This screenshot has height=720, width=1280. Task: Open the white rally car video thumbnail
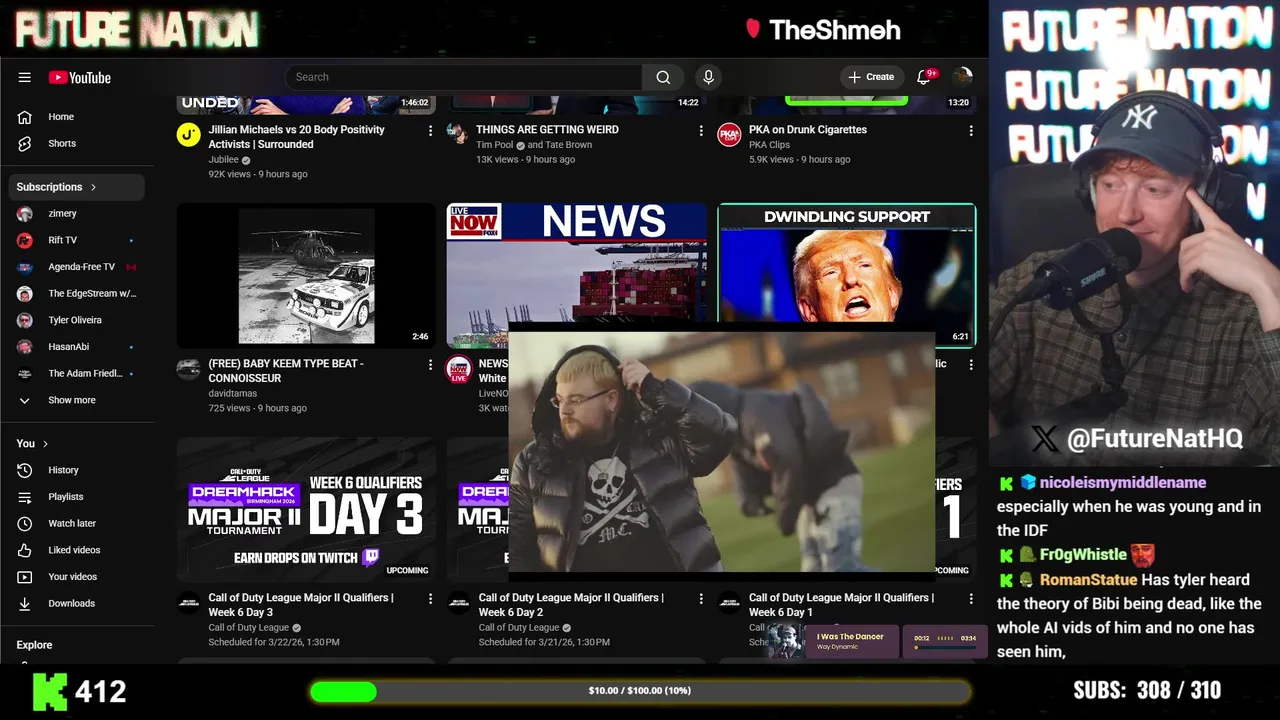(306, 276)
